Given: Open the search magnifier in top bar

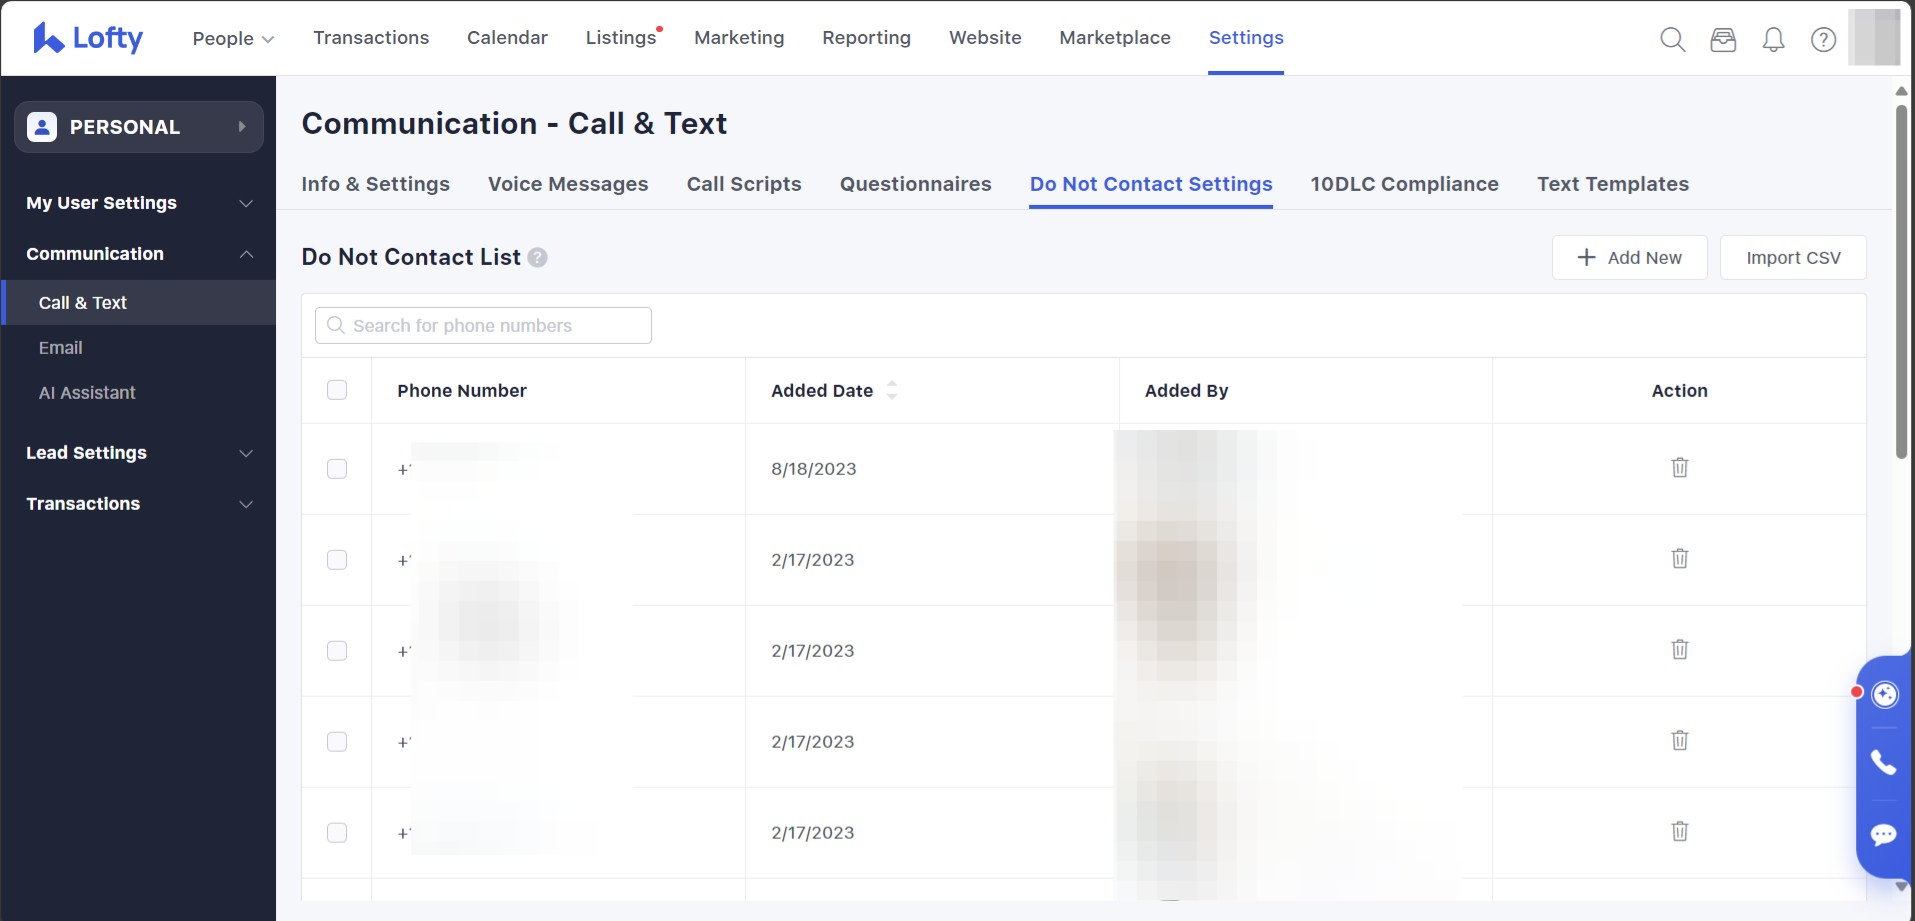Looking at the screenshot, I should [x=1672, y=39].
